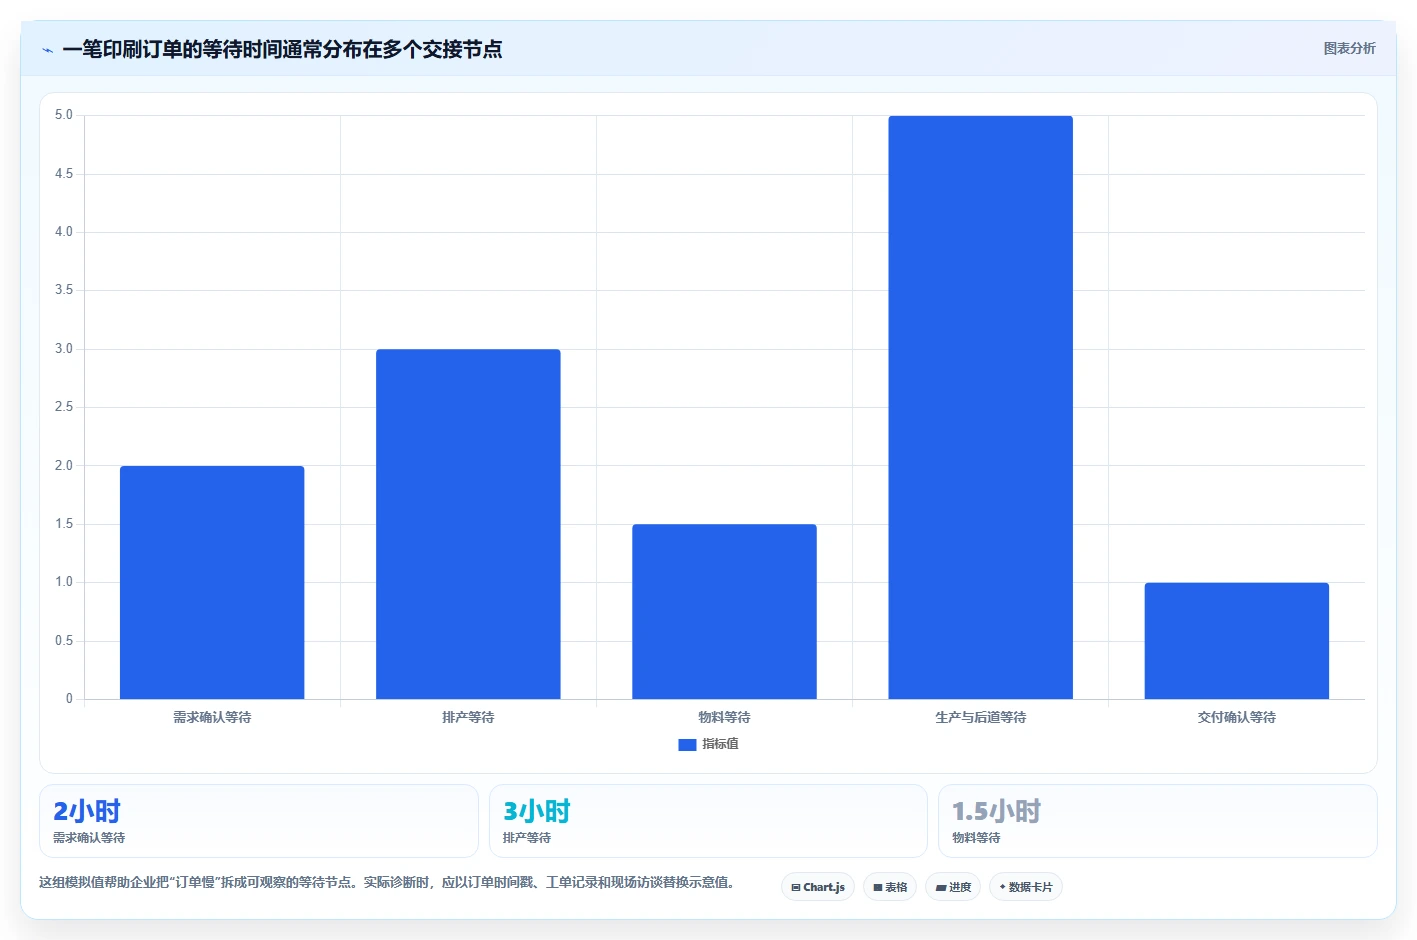
Task: Click the 1.5小时 data card value
Action: coord(996,811)
